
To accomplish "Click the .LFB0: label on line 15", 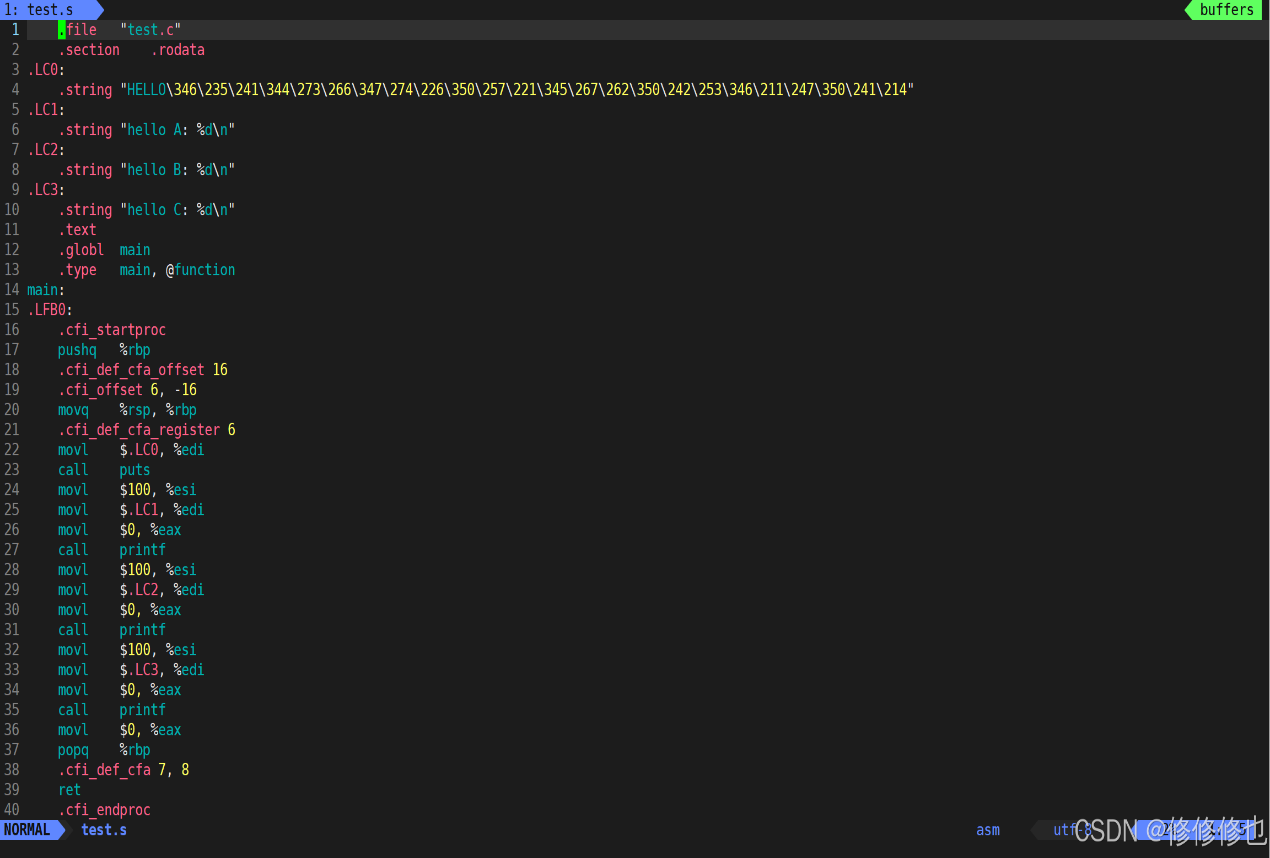I will click(x=50, y=310).
